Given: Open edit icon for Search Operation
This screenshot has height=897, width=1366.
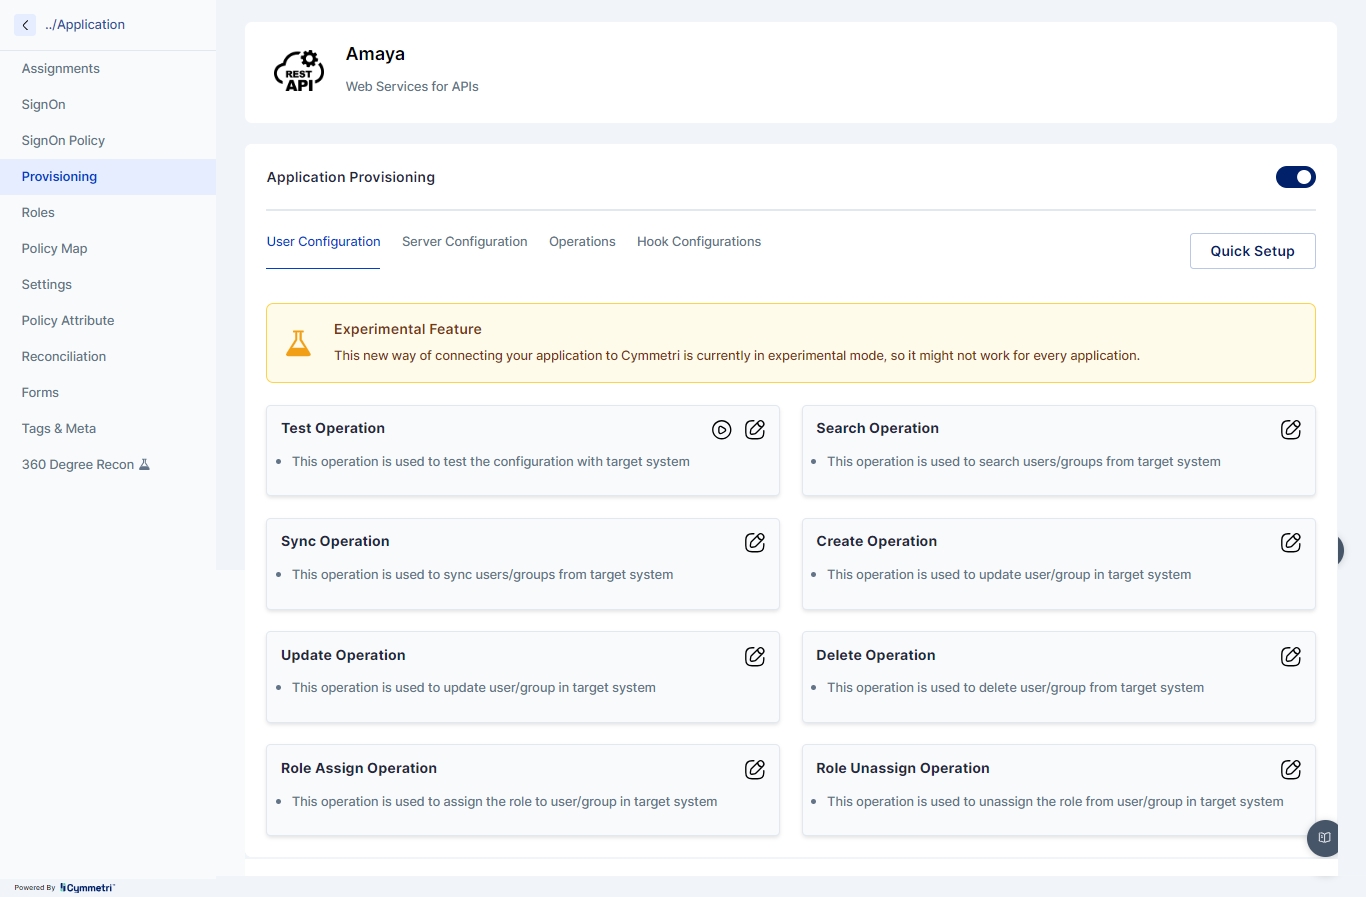Looking at the screenshot, I should coord(1291,429).
